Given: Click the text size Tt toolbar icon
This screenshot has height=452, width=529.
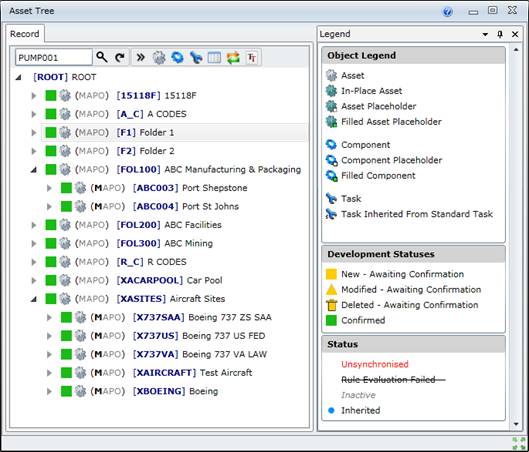Looking at the screenshot, I should (252, 58).
